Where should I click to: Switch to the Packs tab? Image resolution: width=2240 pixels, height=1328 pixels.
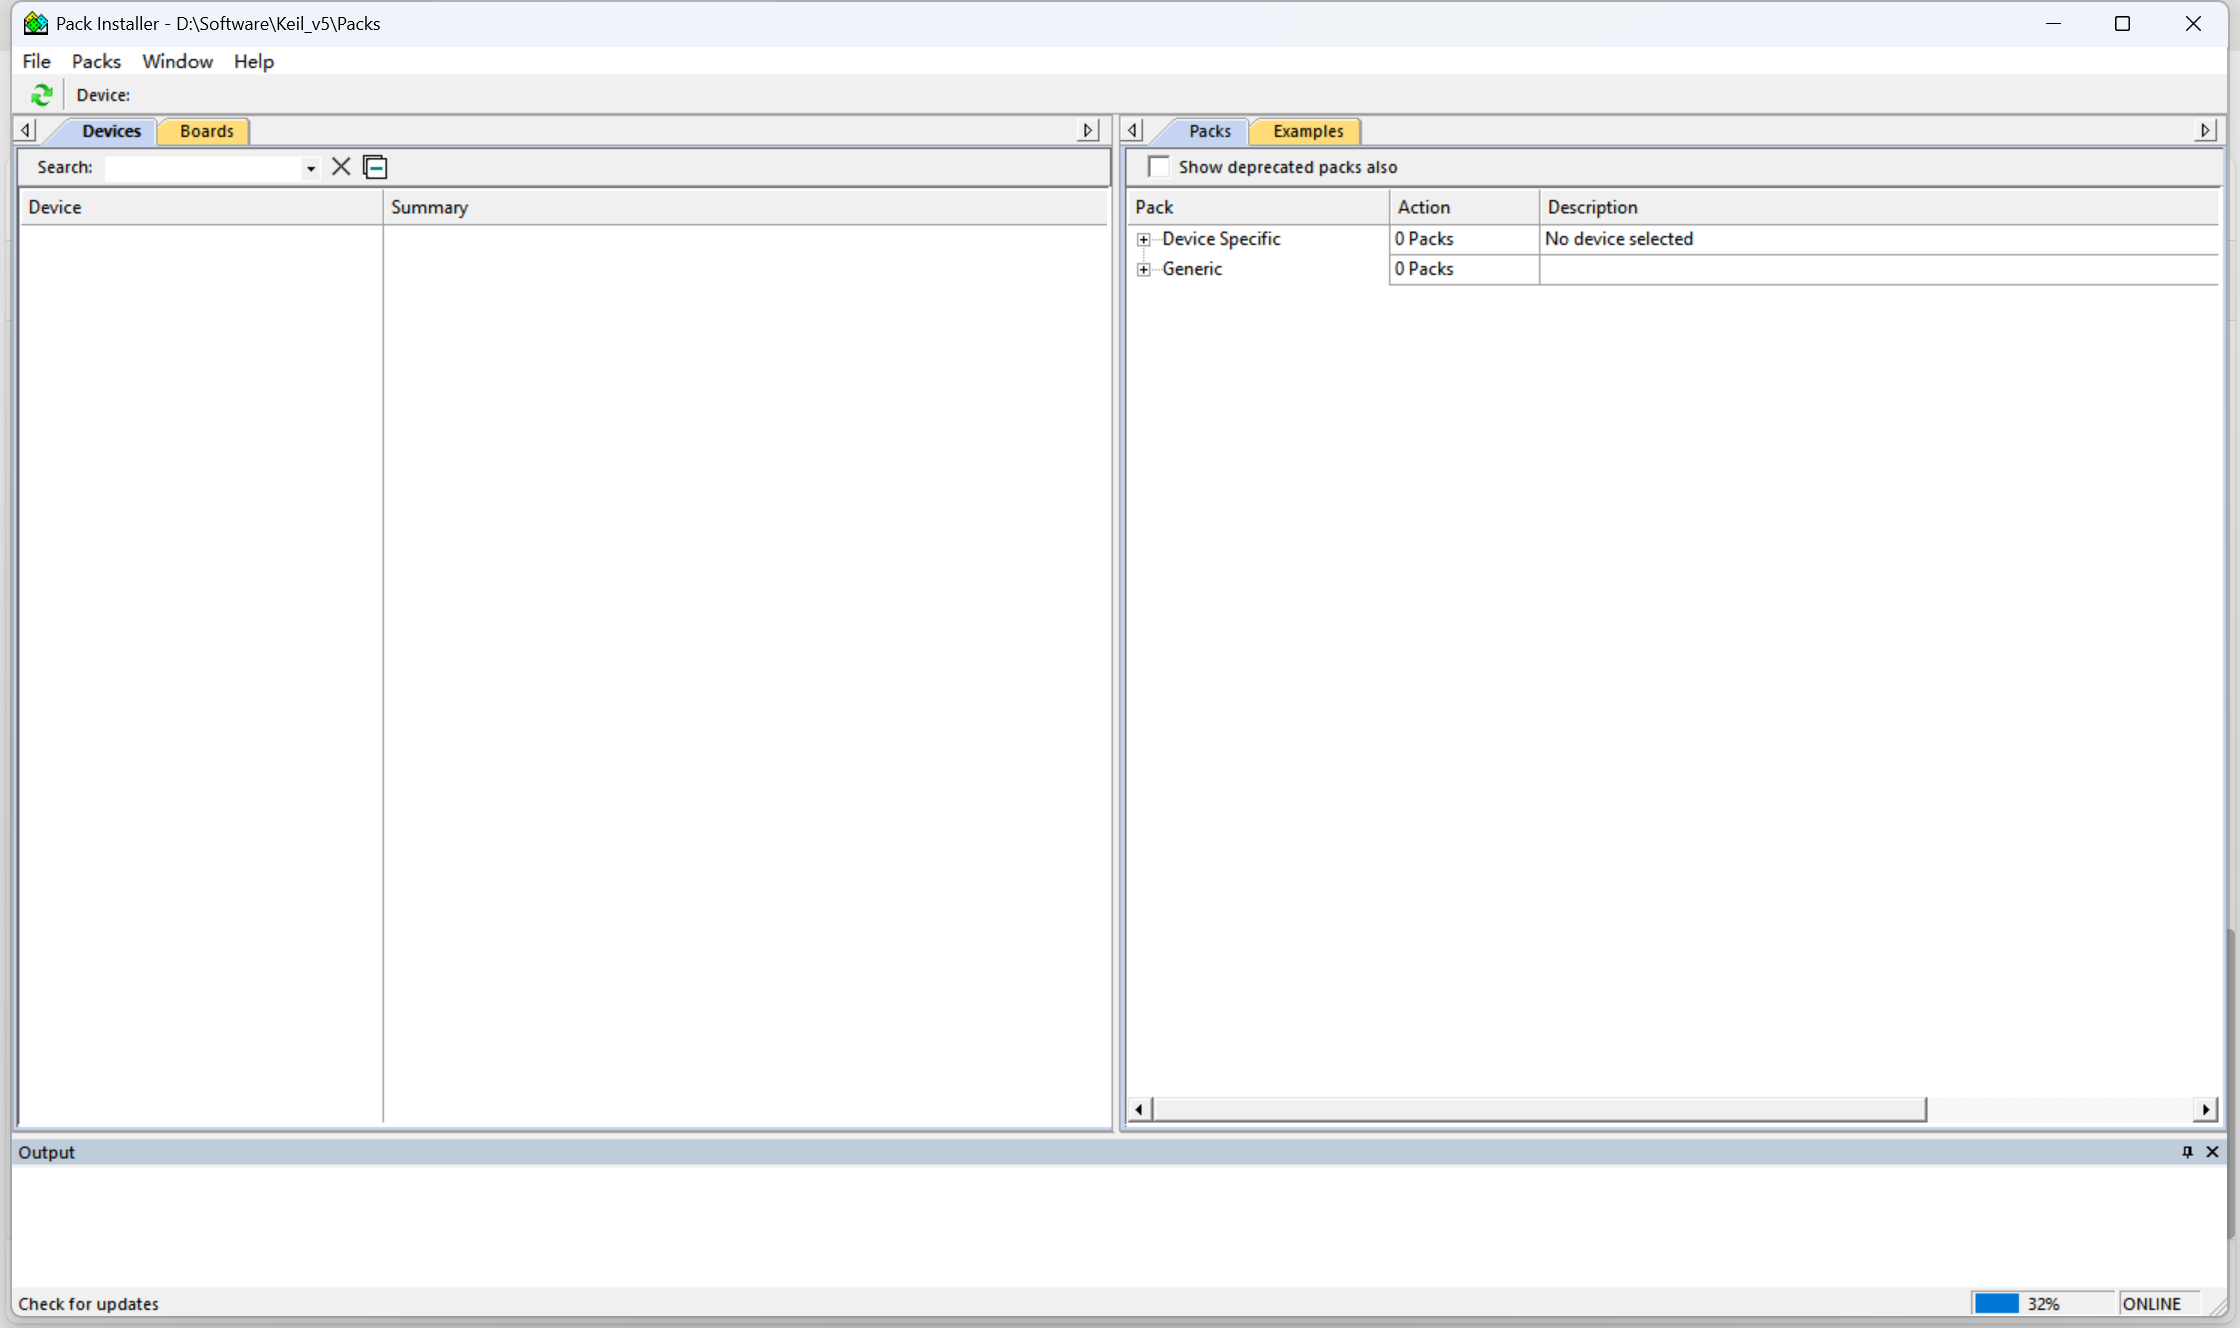[1209, 131]
